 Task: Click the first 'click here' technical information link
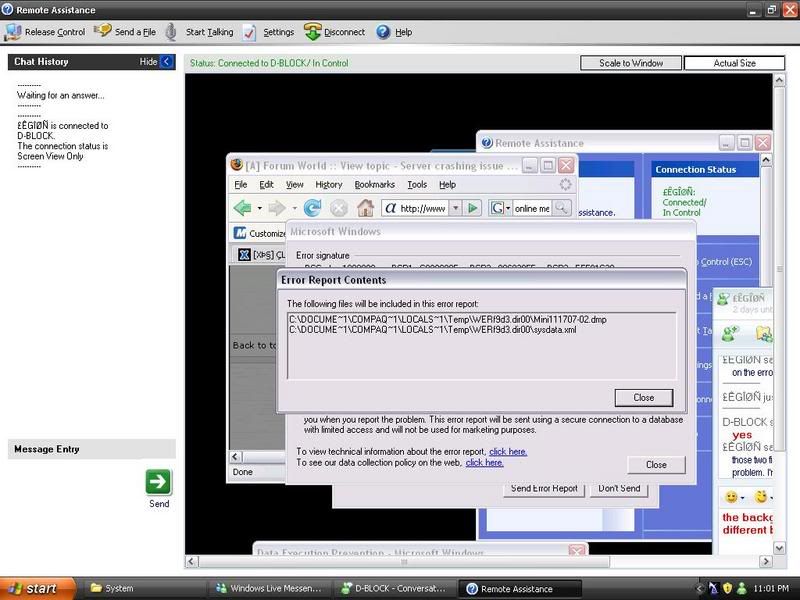(x=508, y=452)
